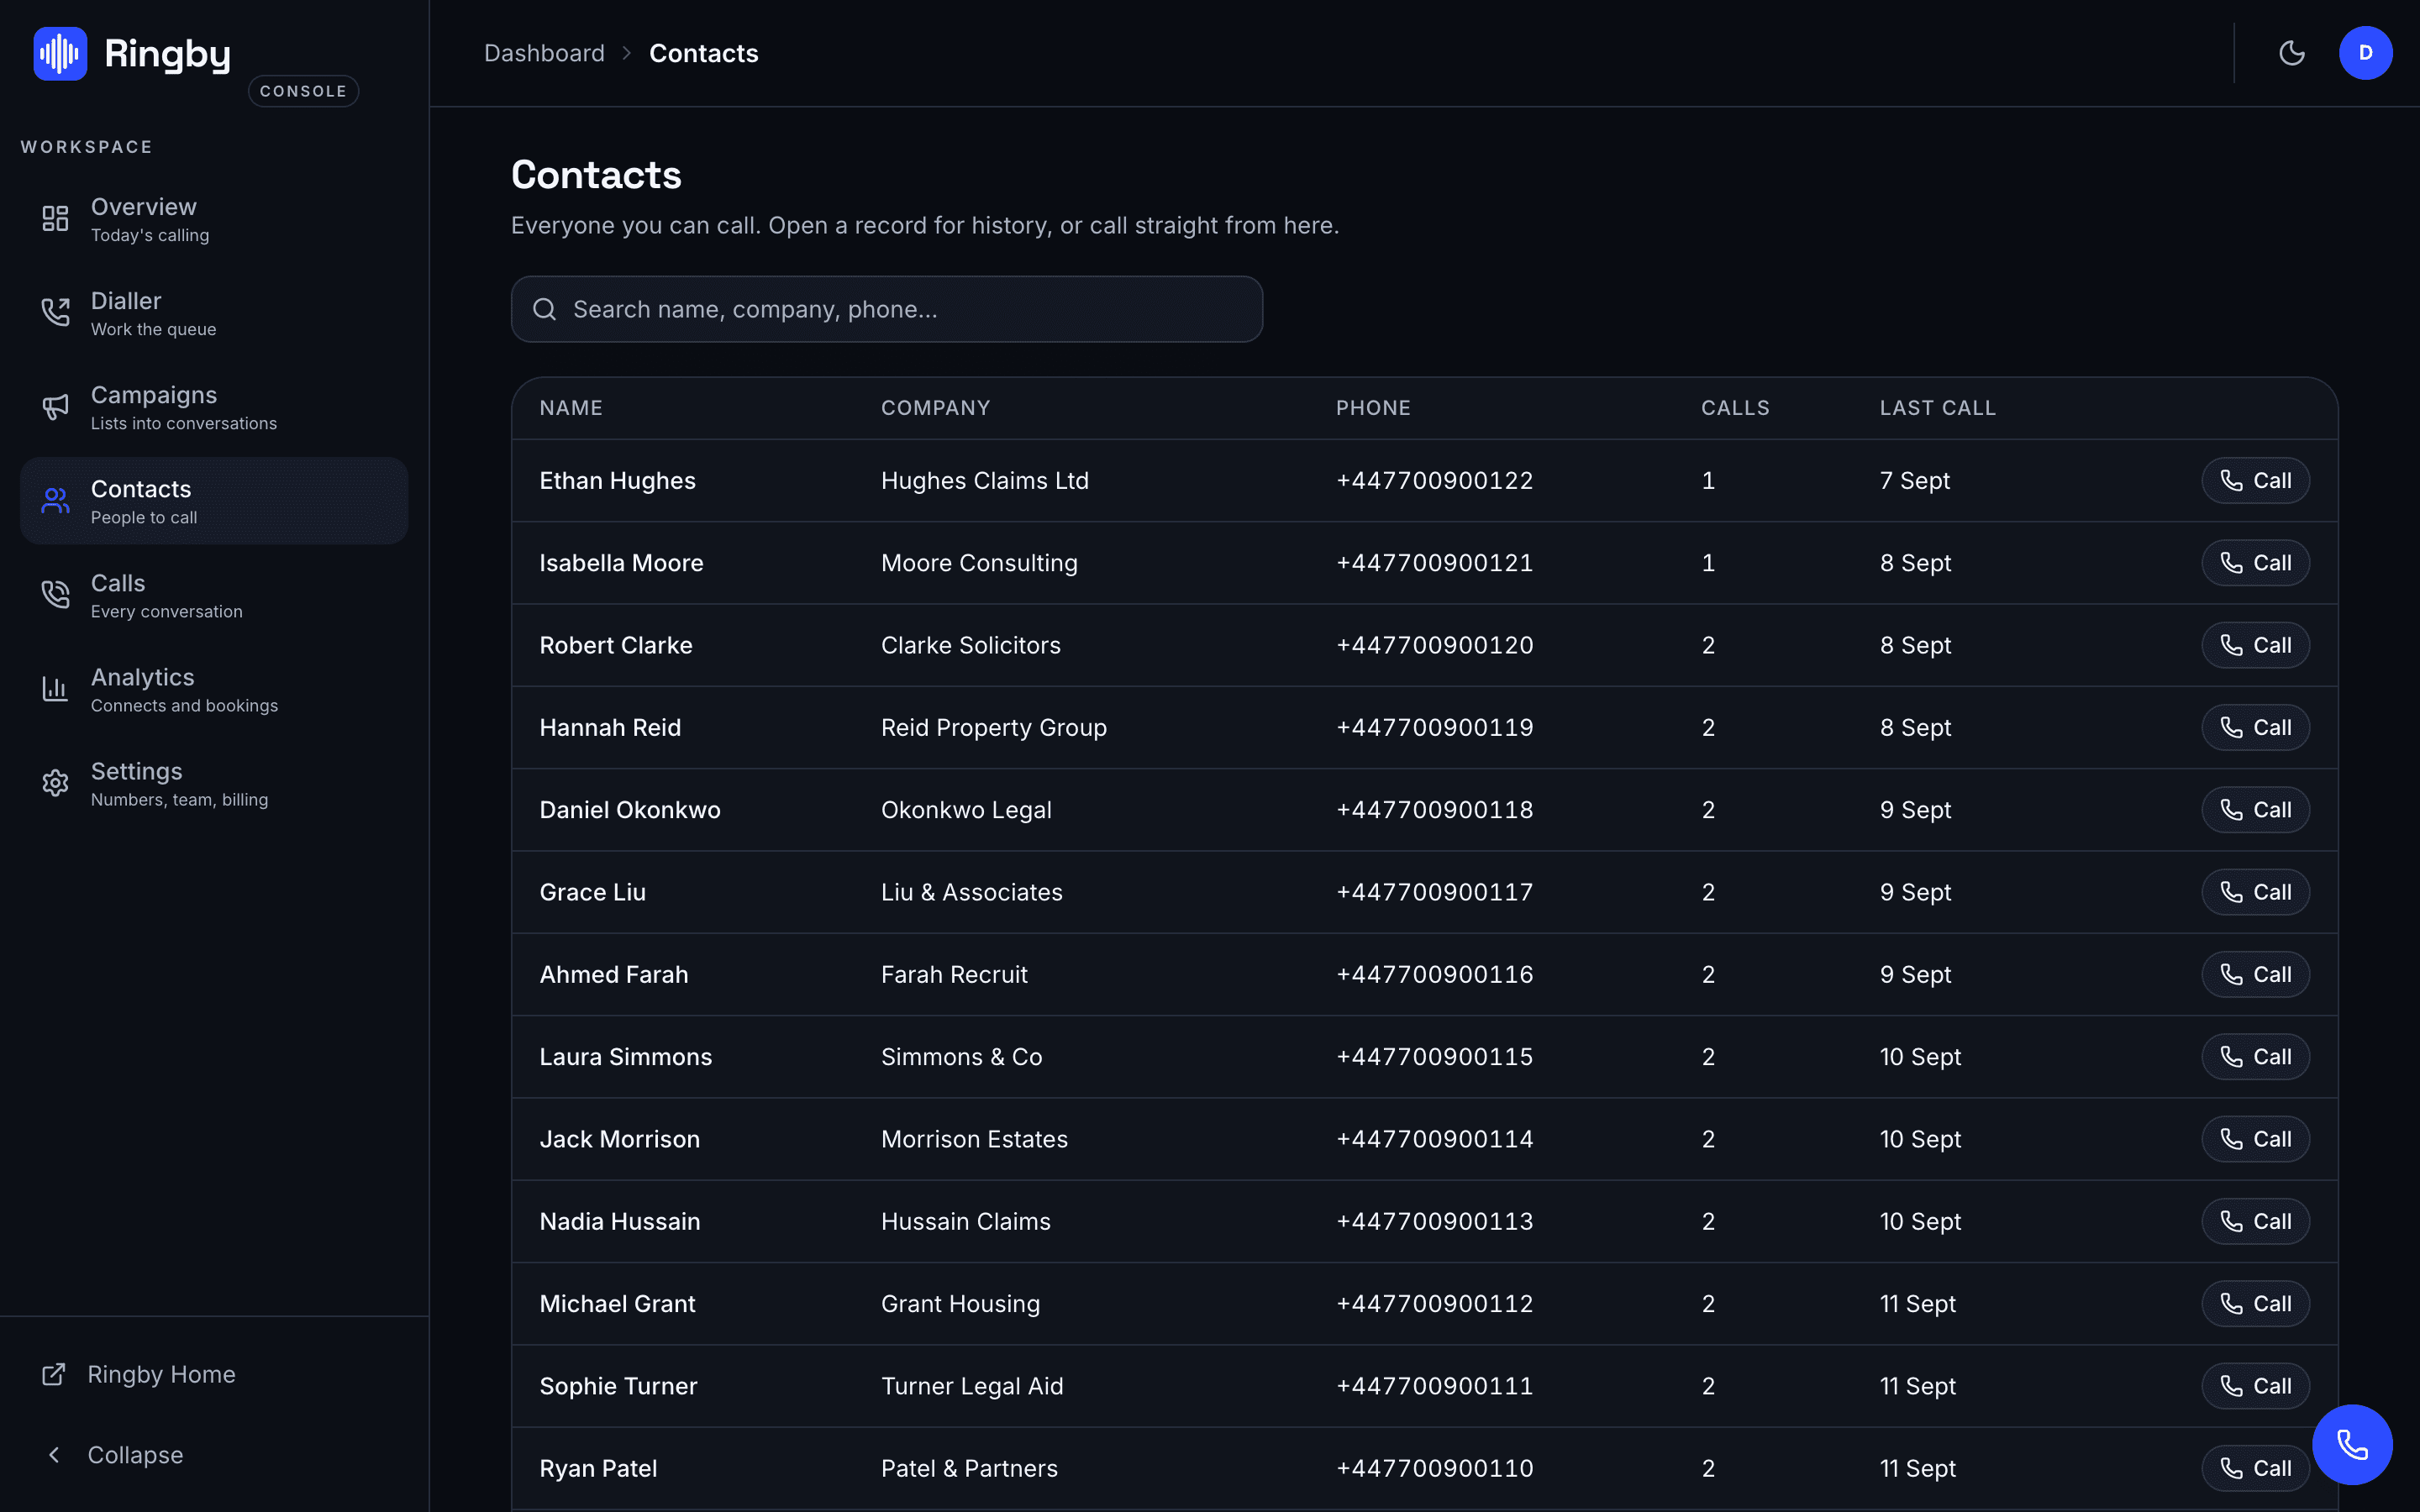This screenshot has width=2420, height=1512.
Task: Click the phone icon in Laura Simmons' Call button
Action: pyautogui.click(x=2231, y=1057)
